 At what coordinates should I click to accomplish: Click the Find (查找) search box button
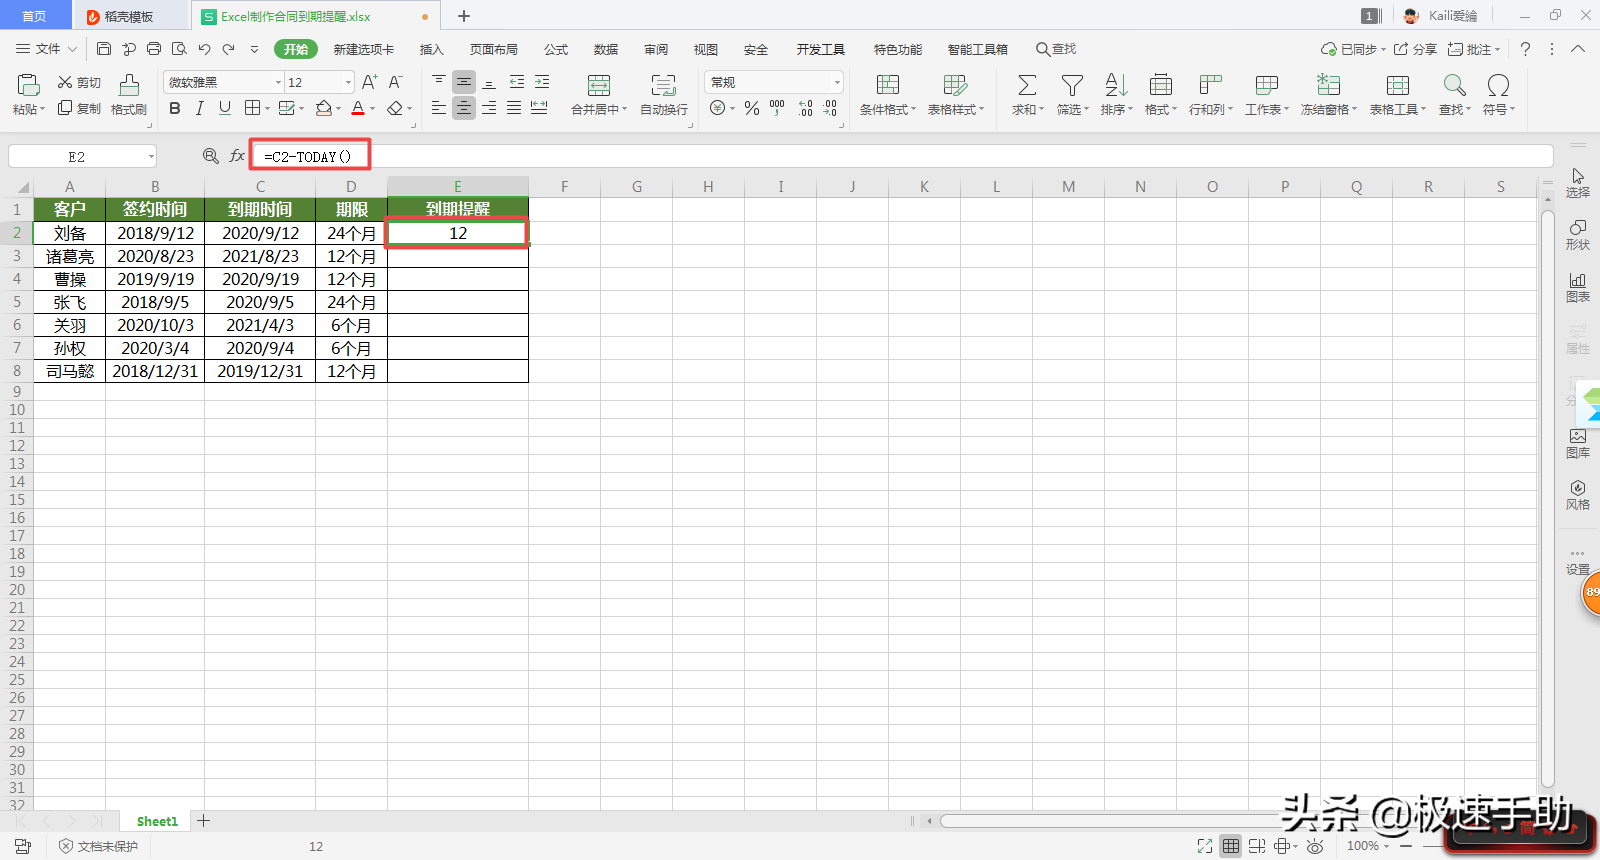pos(1056,49)
